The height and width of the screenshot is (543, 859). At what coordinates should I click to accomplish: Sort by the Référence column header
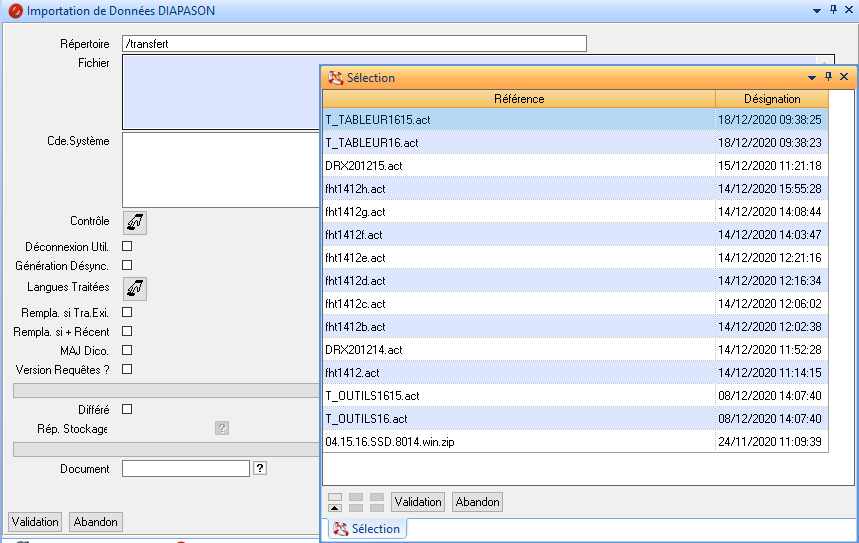point(519,99)
